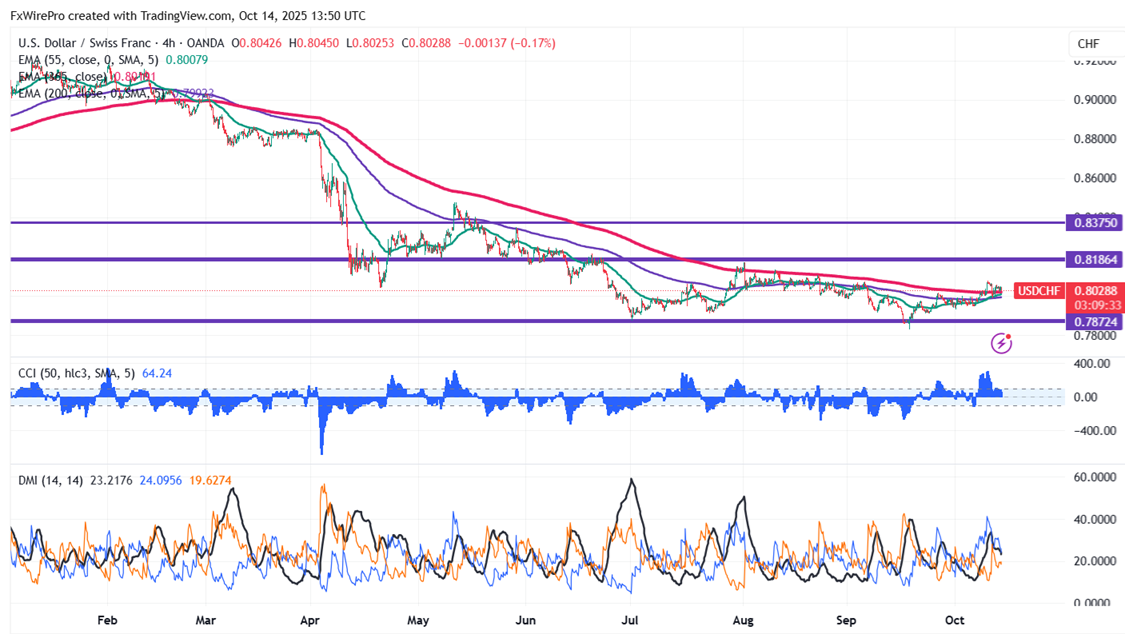
Task: Click the EMA (55, close, 0, SMA, 5) legend
Action: [x=88, y=60]
